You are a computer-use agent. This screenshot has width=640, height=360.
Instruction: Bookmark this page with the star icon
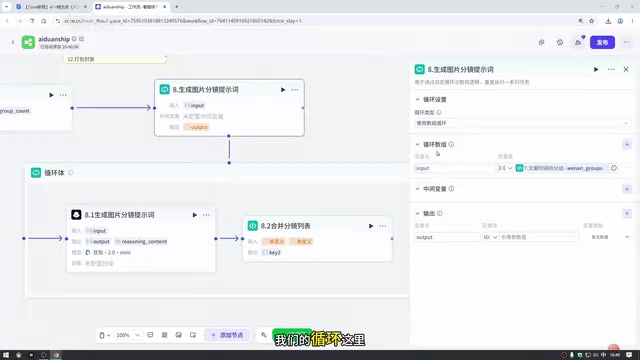(591, 21)
